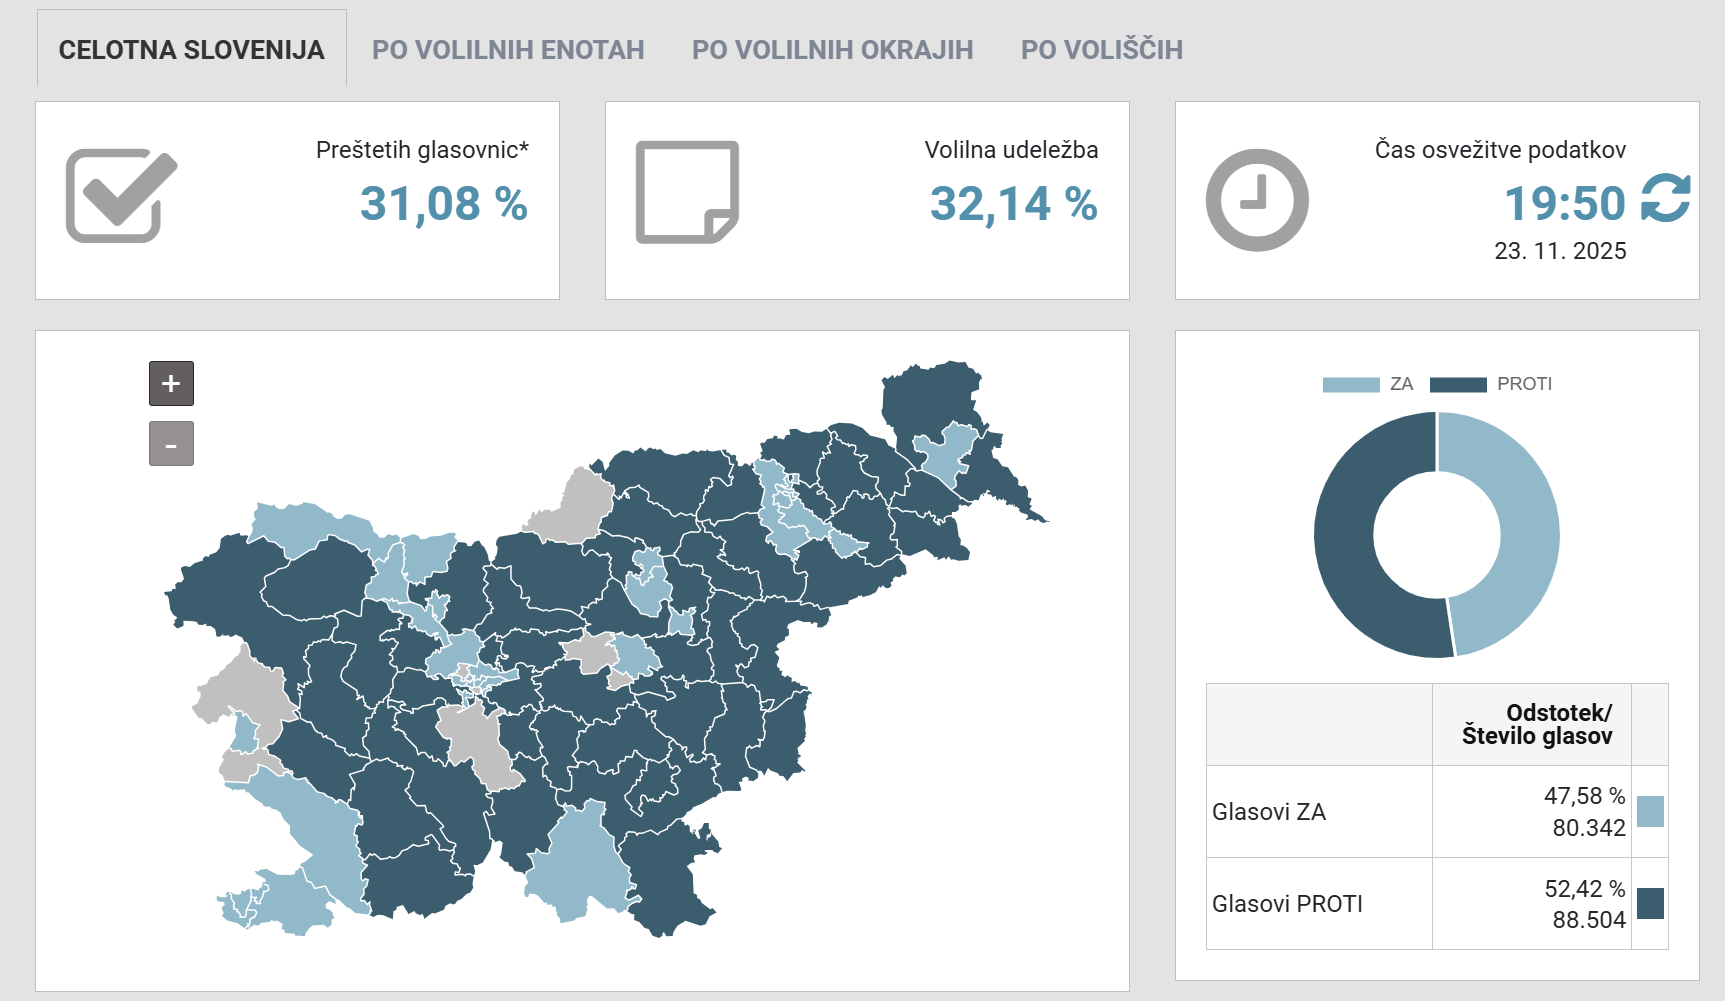
Task: Click light blue Glasovi ZA table swatch
Action: pos(1650,812)
